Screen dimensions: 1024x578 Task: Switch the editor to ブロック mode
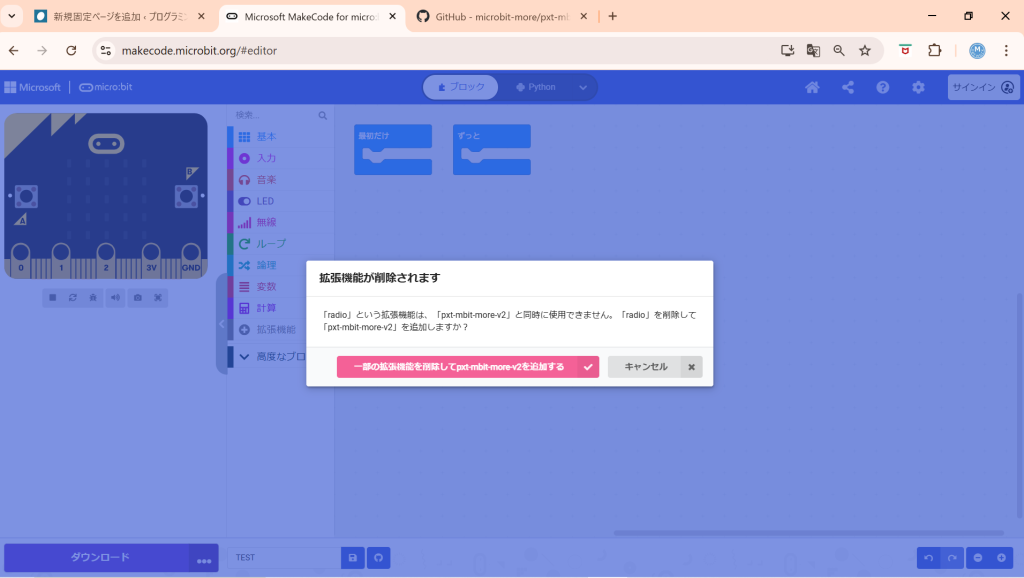[x=461, y=87]
